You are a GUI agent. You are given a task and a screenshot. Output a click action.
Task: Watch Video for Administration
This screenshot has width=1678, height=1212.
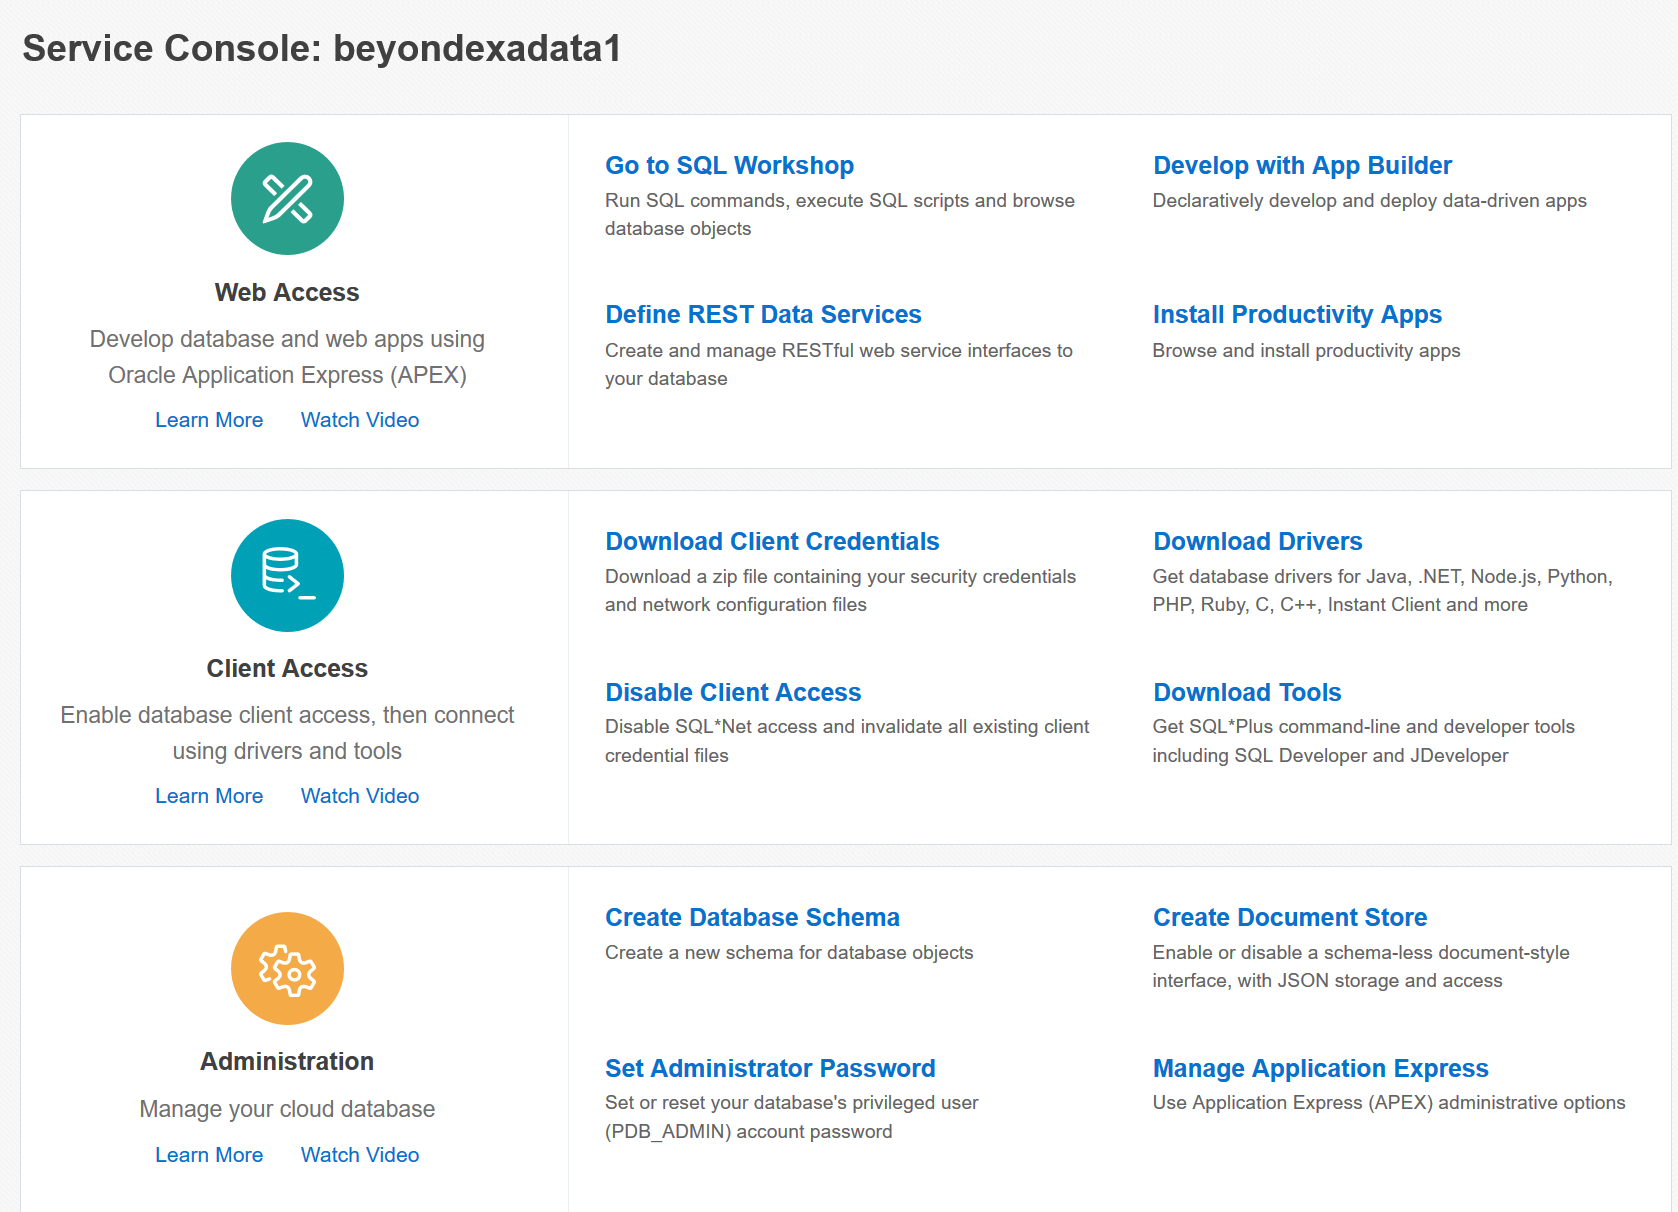coord(360,1155)
